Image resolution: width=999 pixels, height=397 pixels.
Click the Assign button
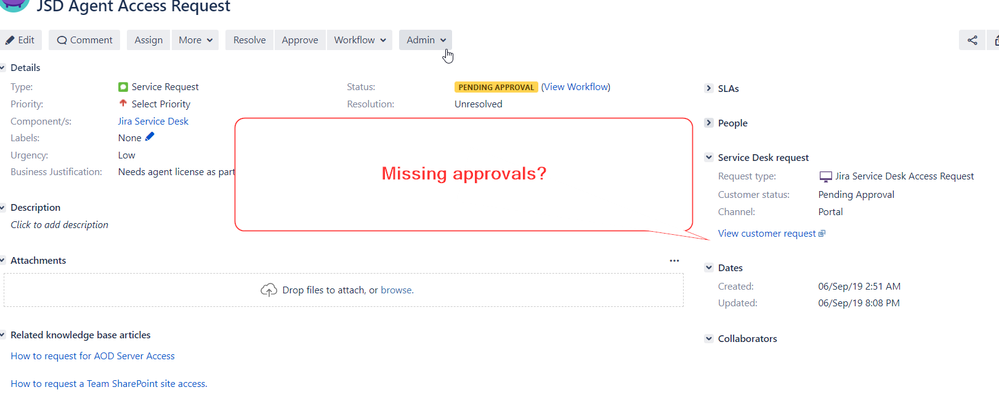[148, 40]
